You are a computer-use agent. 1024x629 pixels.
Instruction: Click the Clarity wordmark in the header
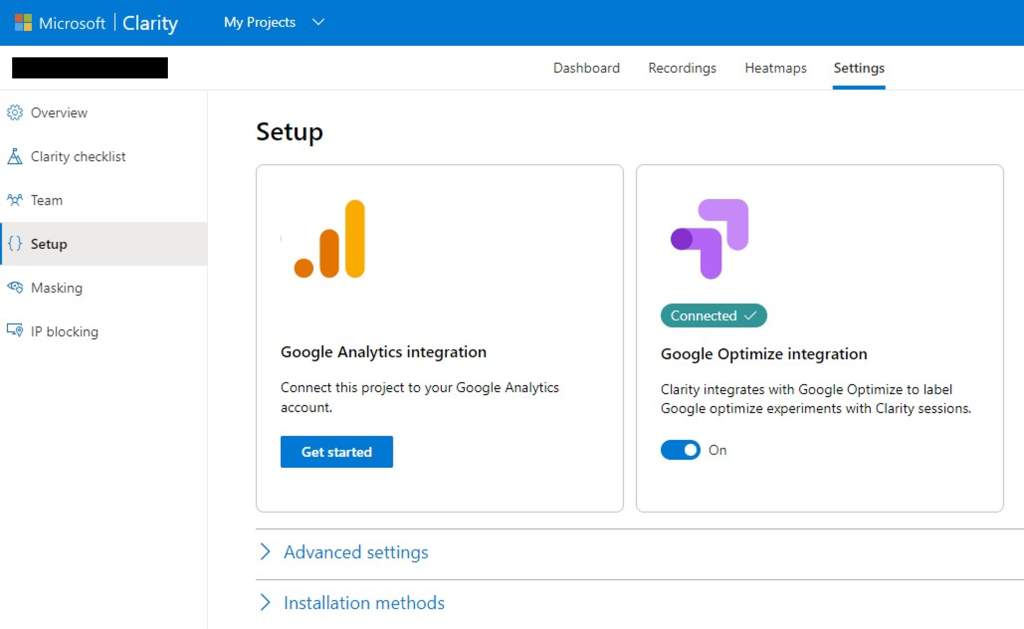tap(150, 23)
